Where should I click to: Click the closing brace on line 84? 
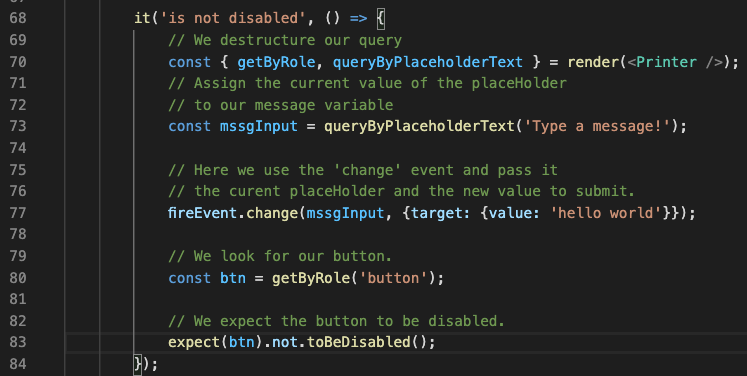pos(138,365)
